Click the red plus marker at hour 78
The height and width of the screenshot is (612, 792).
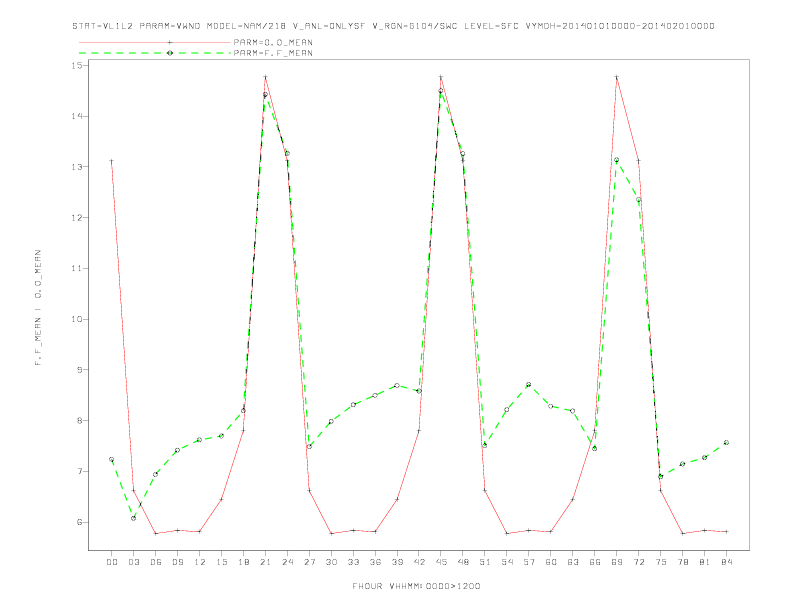click(x=682, y=533)
